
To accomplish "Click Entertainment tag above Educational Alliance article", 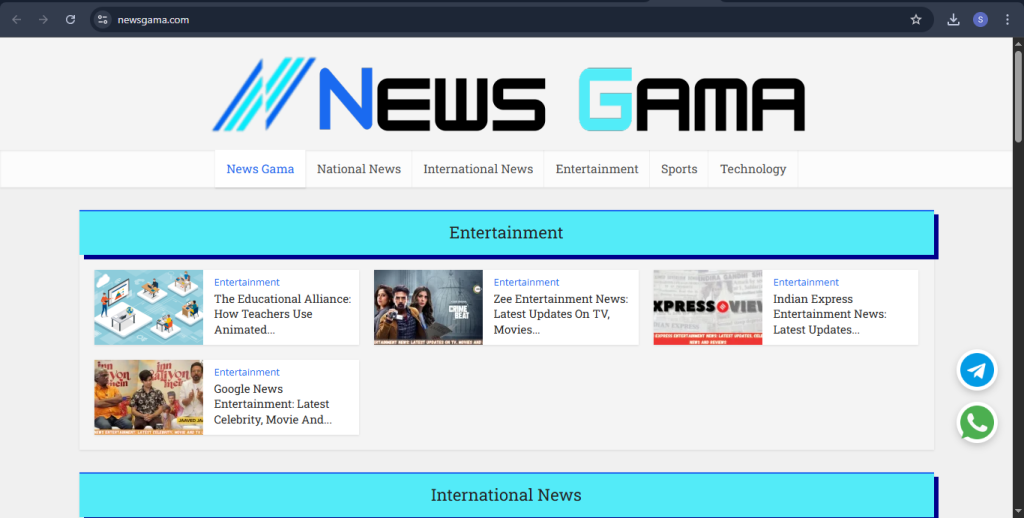I will 247,282.
